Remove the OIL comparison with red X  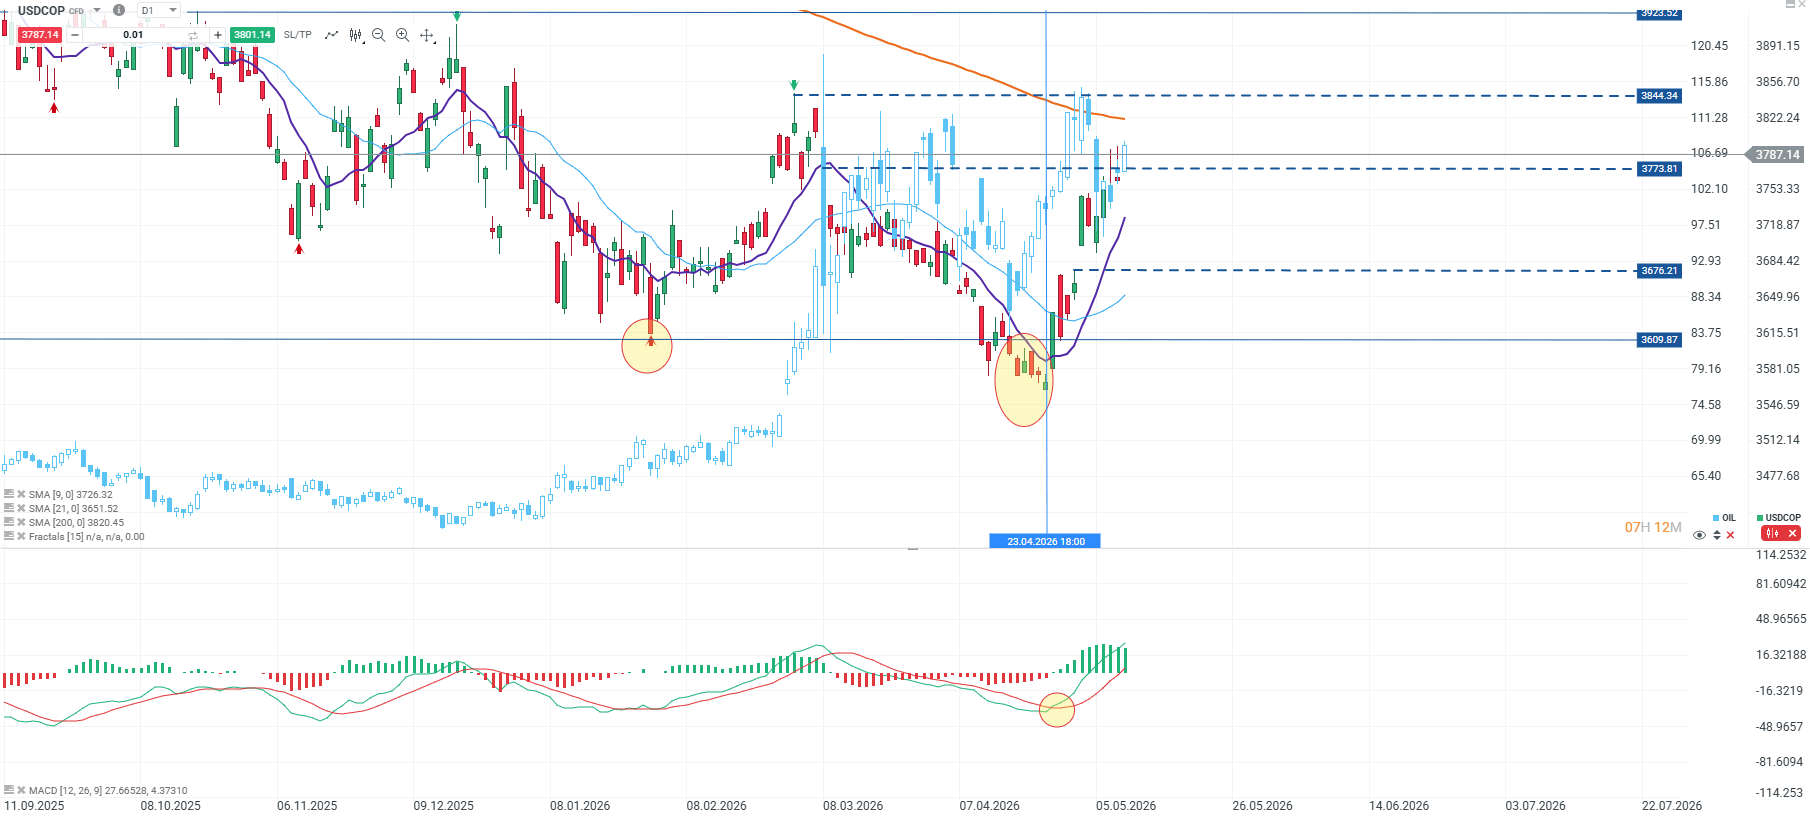click(x=1731, y=535)
